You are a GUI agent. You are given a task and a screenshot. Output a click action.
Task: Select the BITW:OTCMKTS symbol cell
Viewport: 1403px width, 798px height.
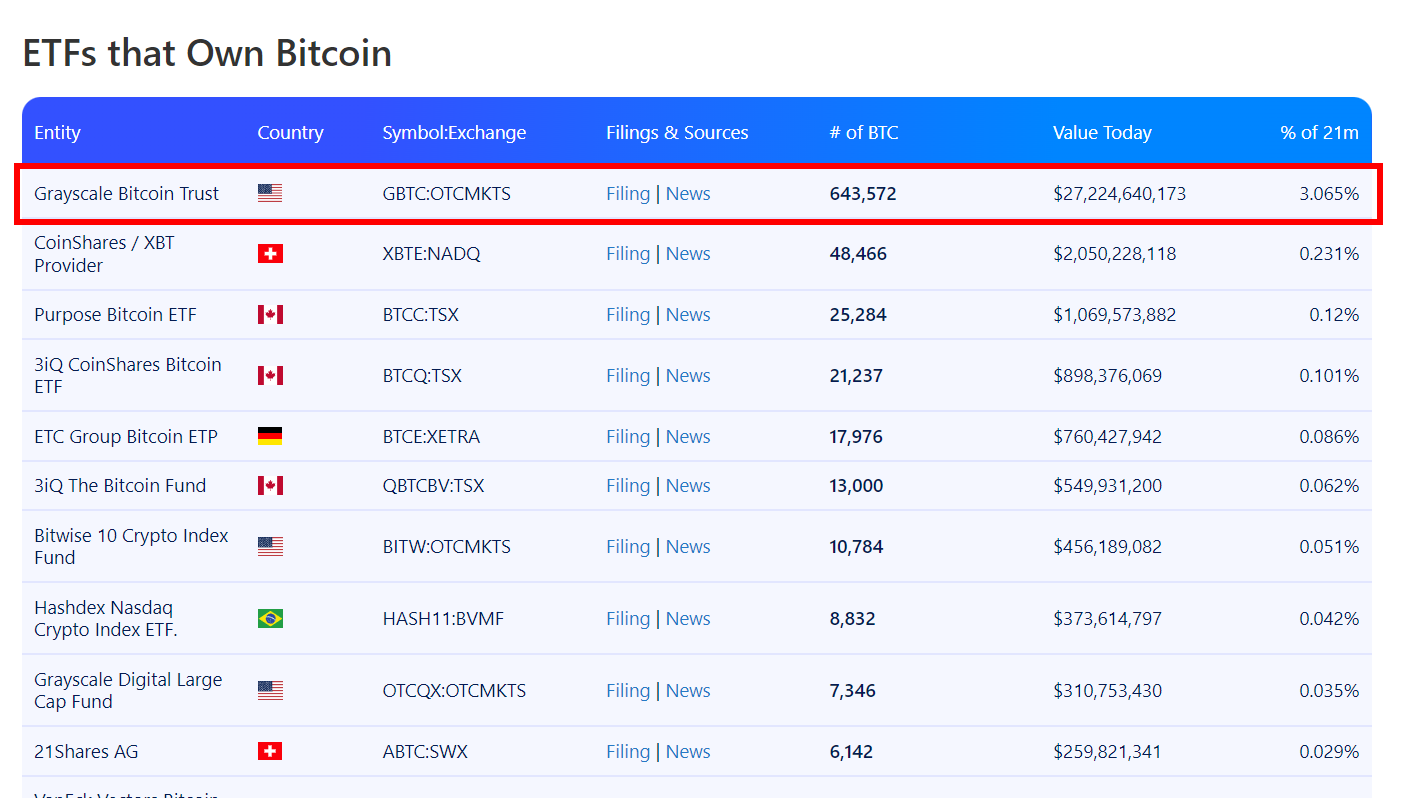(446, 547)
